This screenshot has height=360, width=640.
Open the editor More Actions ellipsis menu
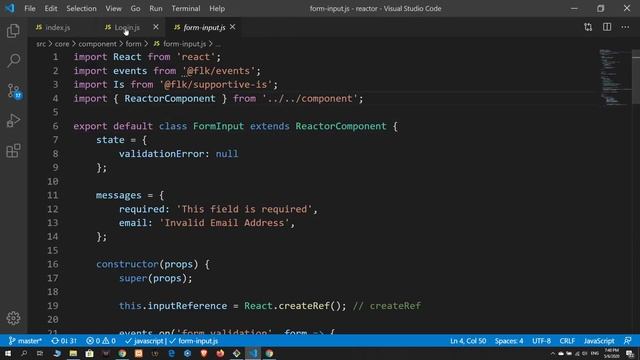pyautogui.click(x=625, y=27)
